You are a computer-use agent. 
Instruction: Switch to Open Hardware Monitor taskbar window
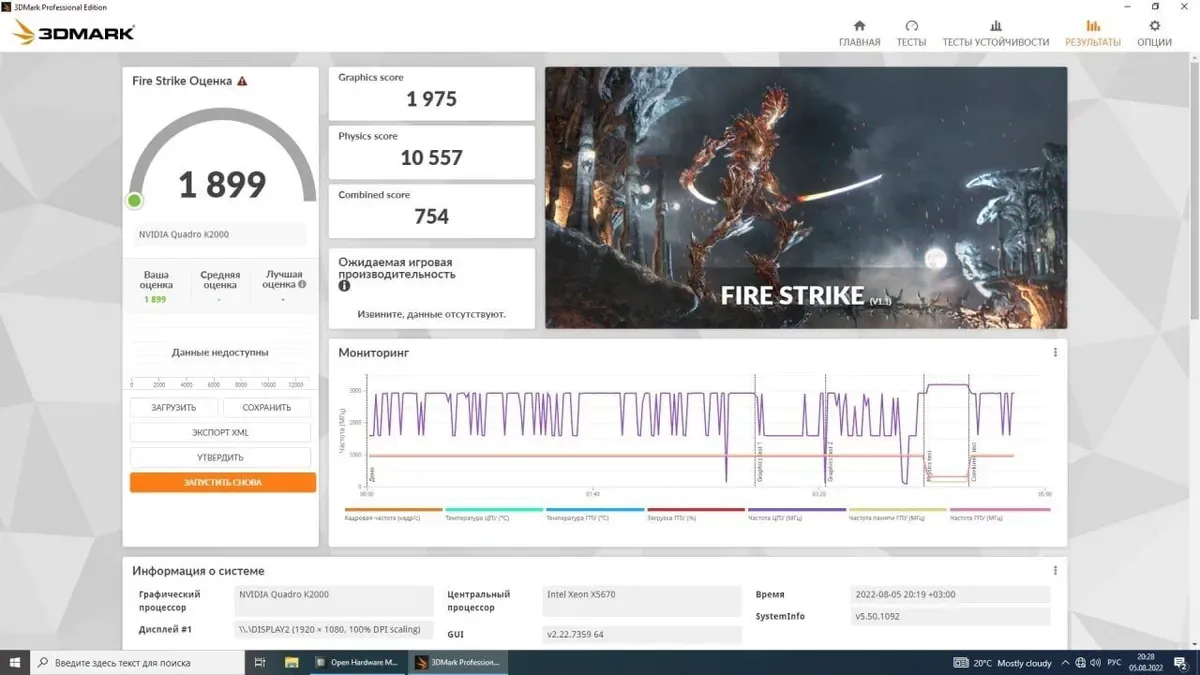point(356,662)
